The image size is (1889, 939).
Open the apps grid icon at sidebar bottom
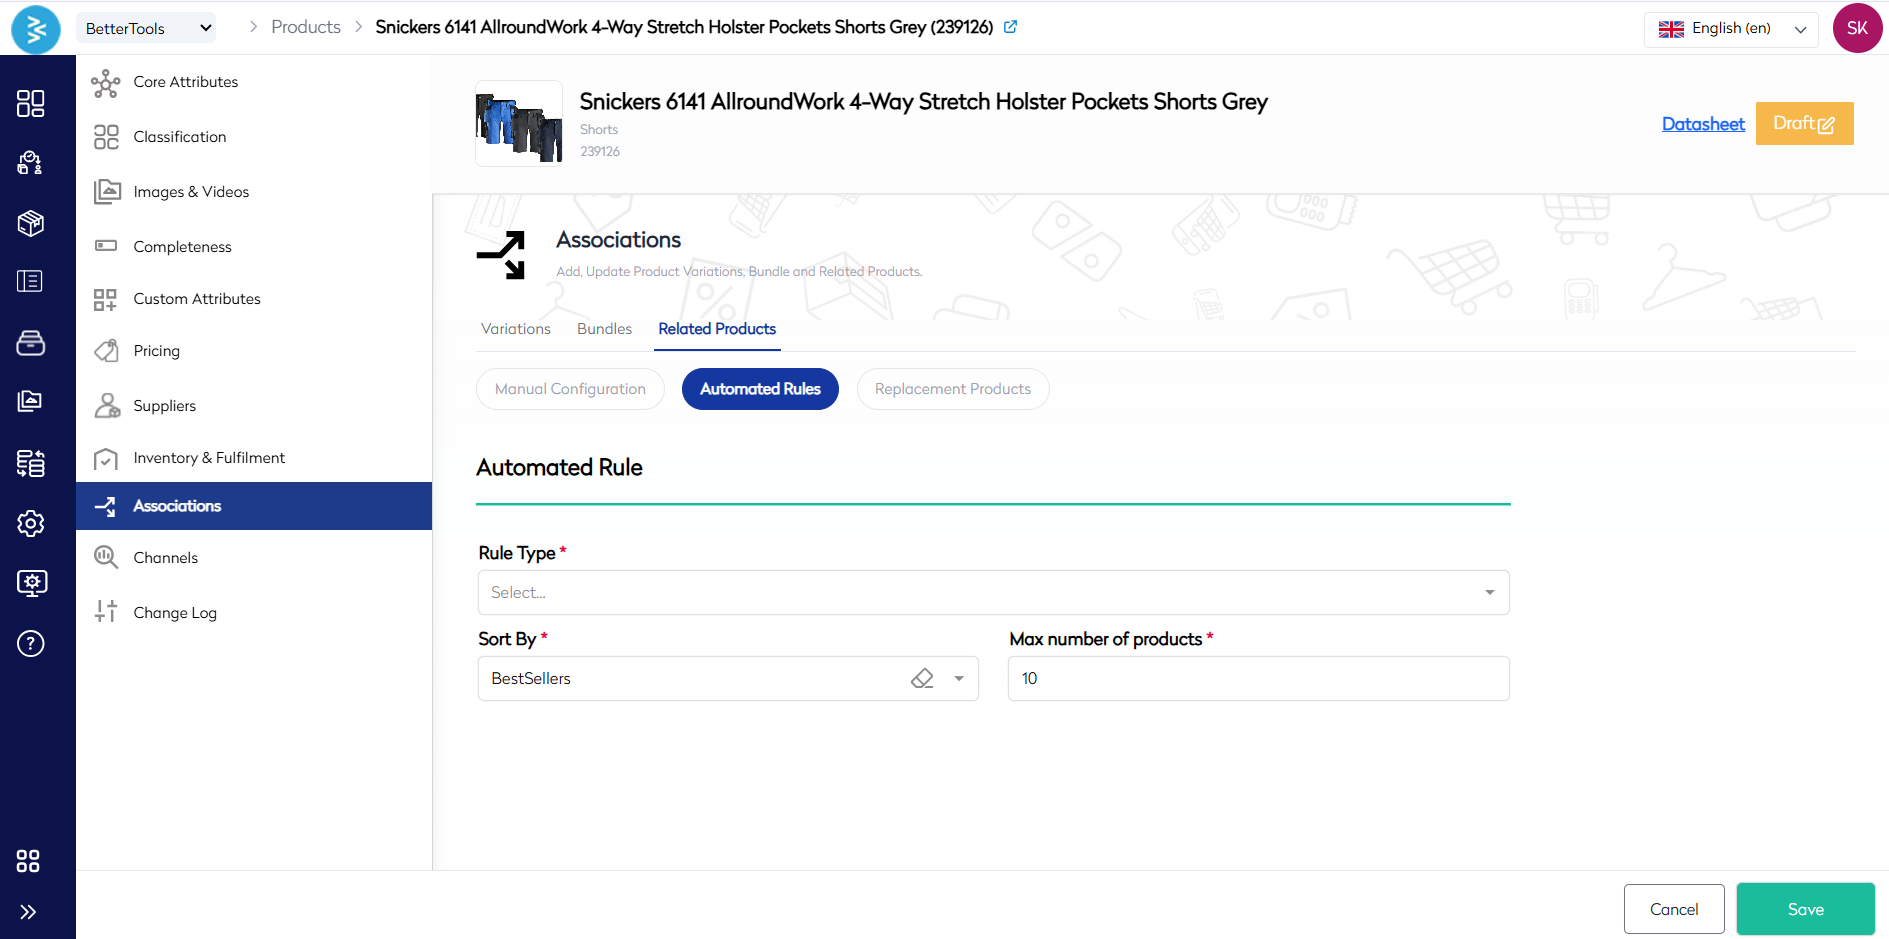[28, 861]
